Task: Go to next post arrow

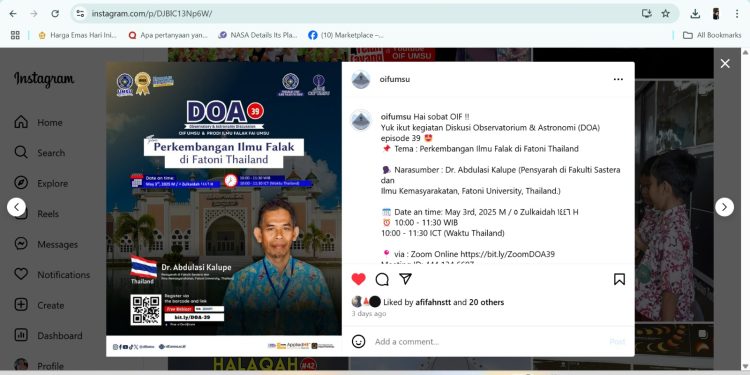Action: (x=724, y=207)
